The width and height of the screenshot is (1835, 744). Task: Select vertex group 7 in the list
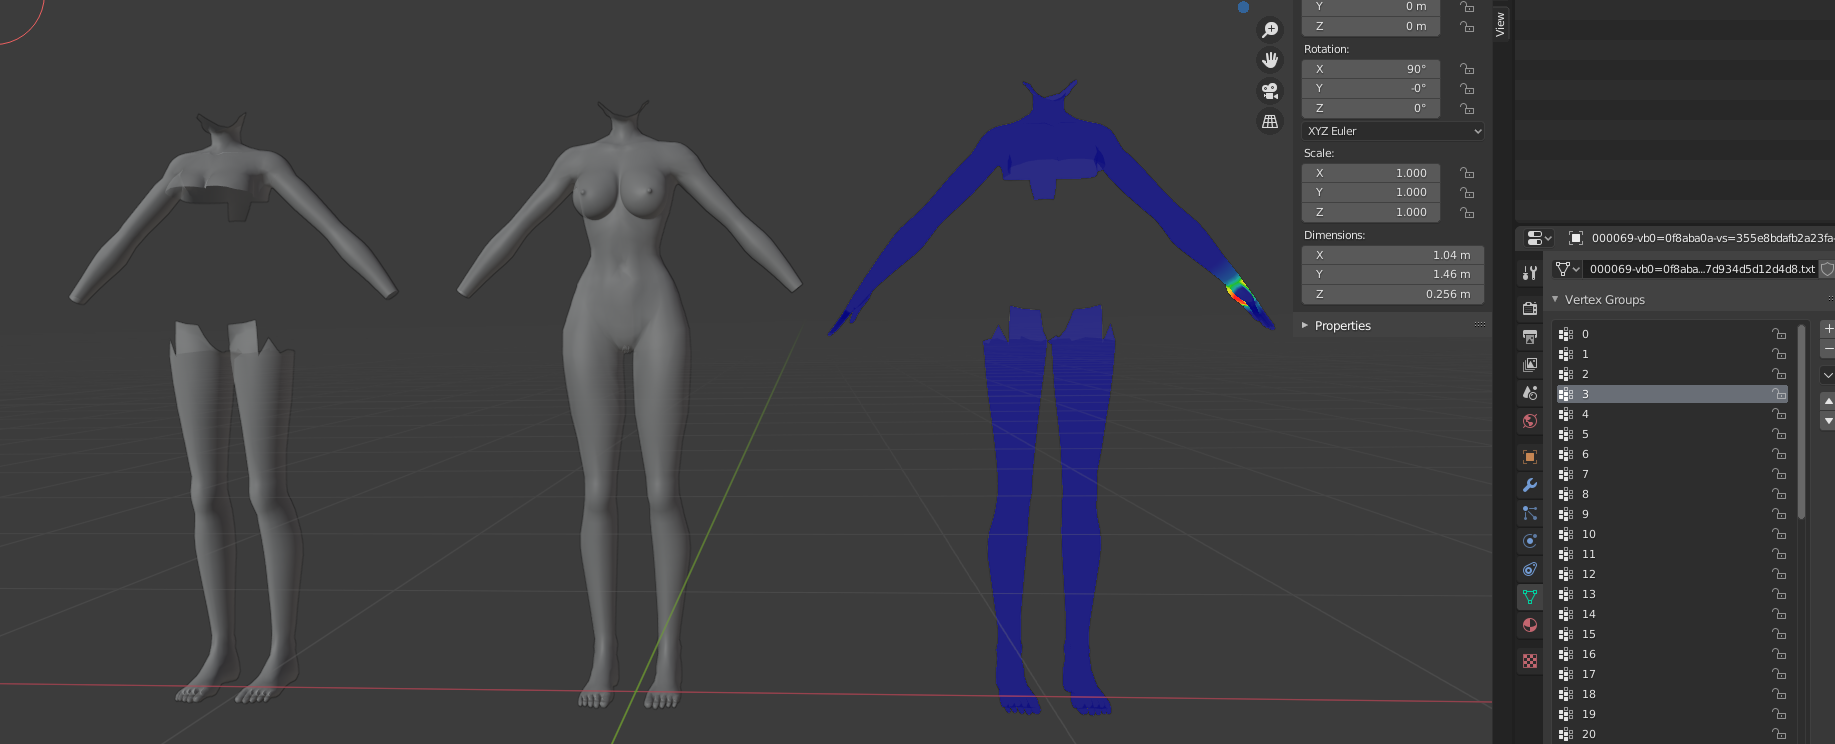click(x=1672, y=474)
